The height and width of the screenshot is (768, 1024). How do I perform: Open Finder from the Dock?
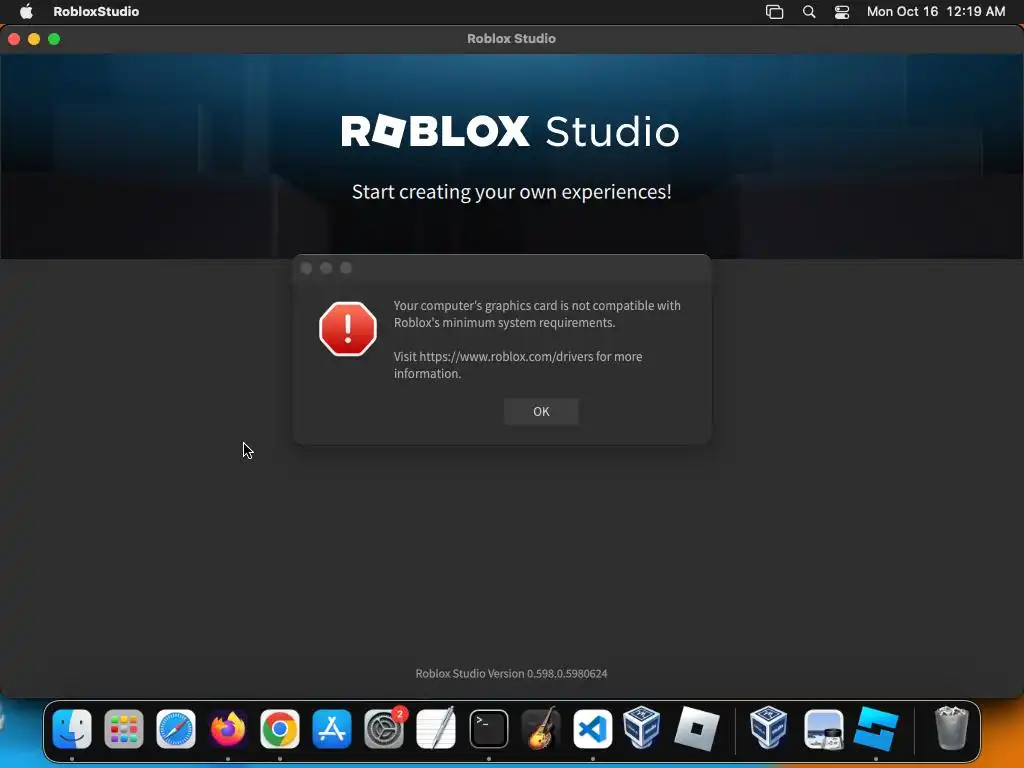(72, 729)
